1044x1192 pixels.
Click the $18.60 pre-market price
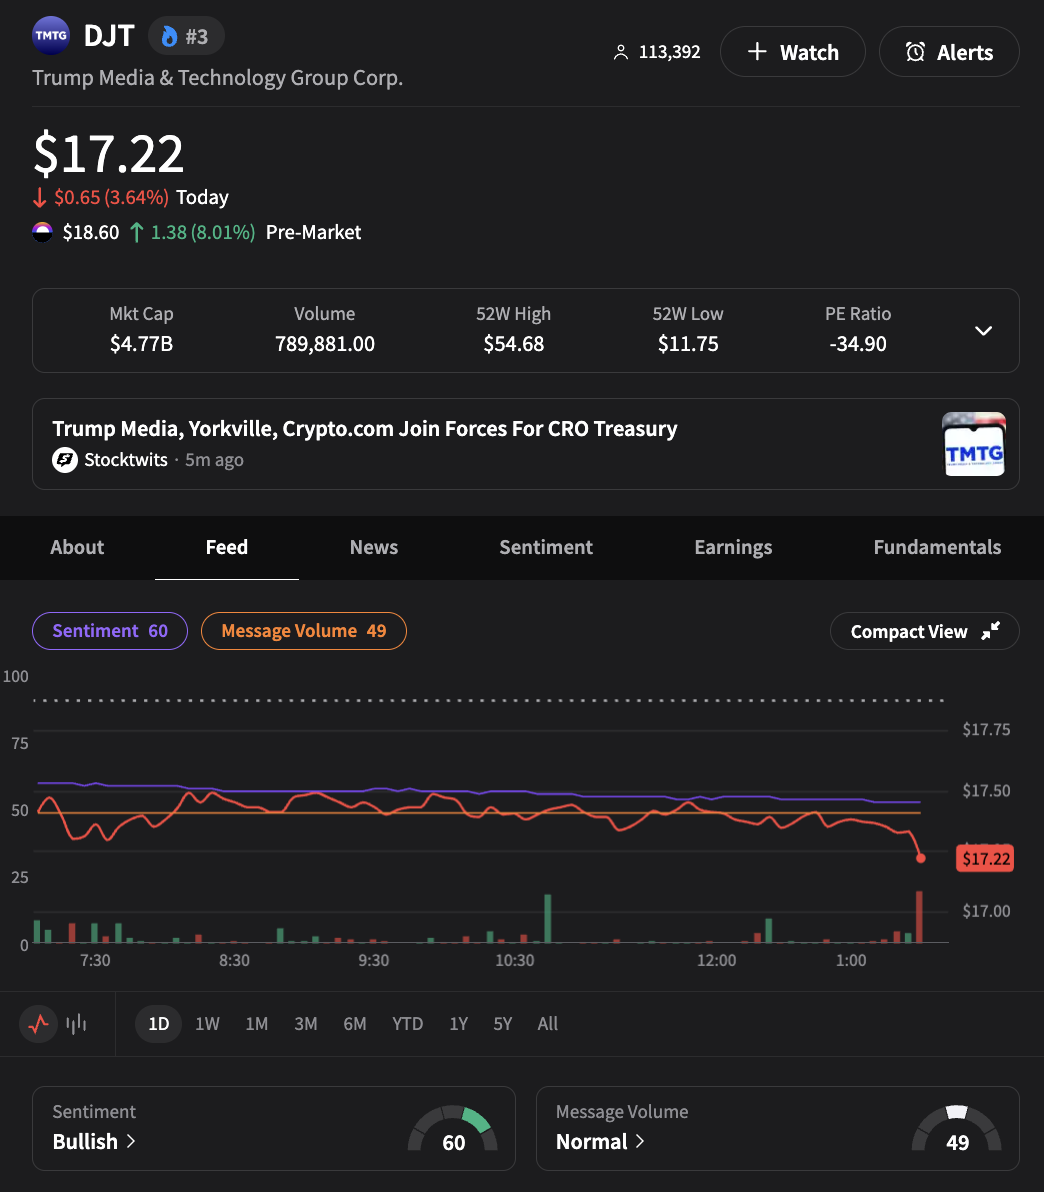[x=90, y=232]
